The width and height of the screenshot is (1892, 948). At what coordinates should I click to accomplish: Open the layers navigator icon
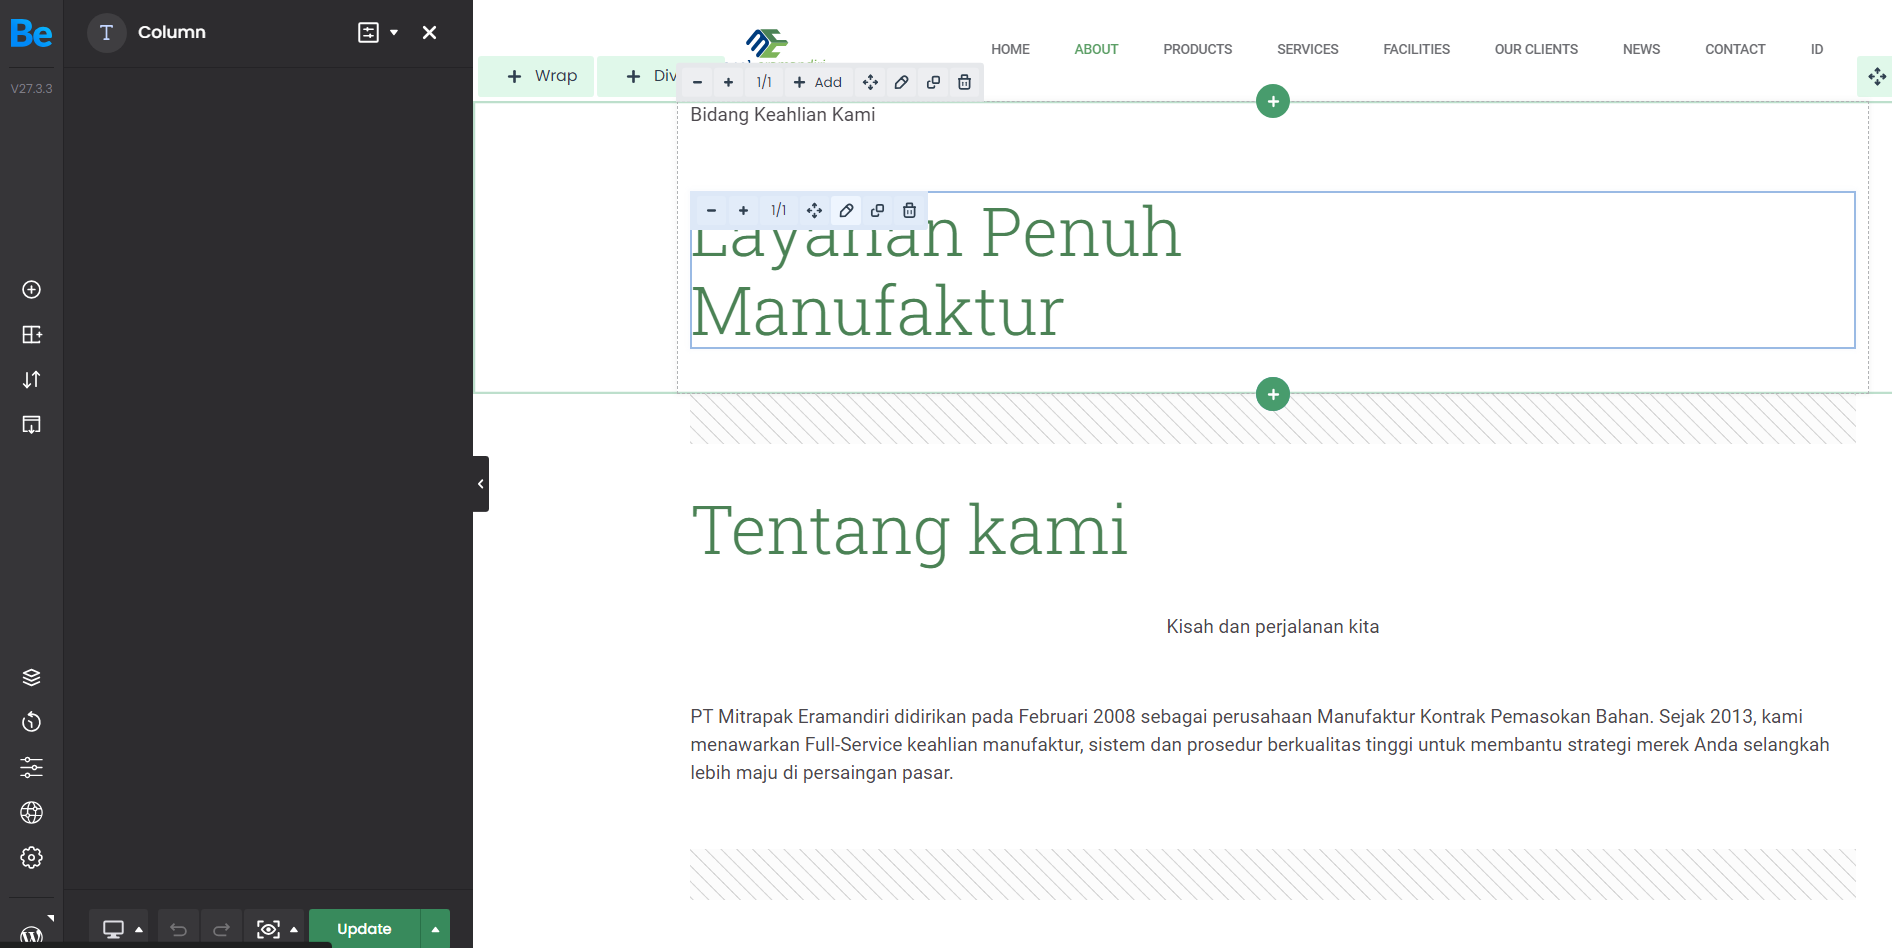(x=32, y=677)
